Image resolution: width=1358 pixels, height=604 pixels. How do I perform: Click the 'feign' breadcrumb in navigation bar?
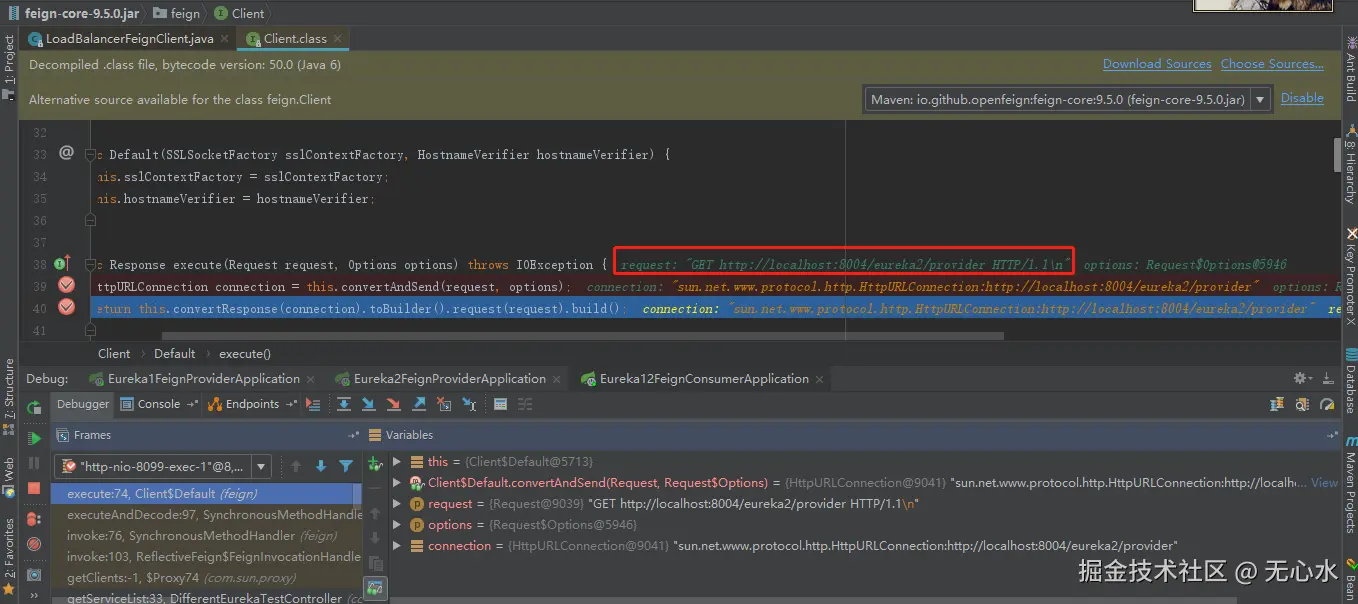(x=177, y=14)
